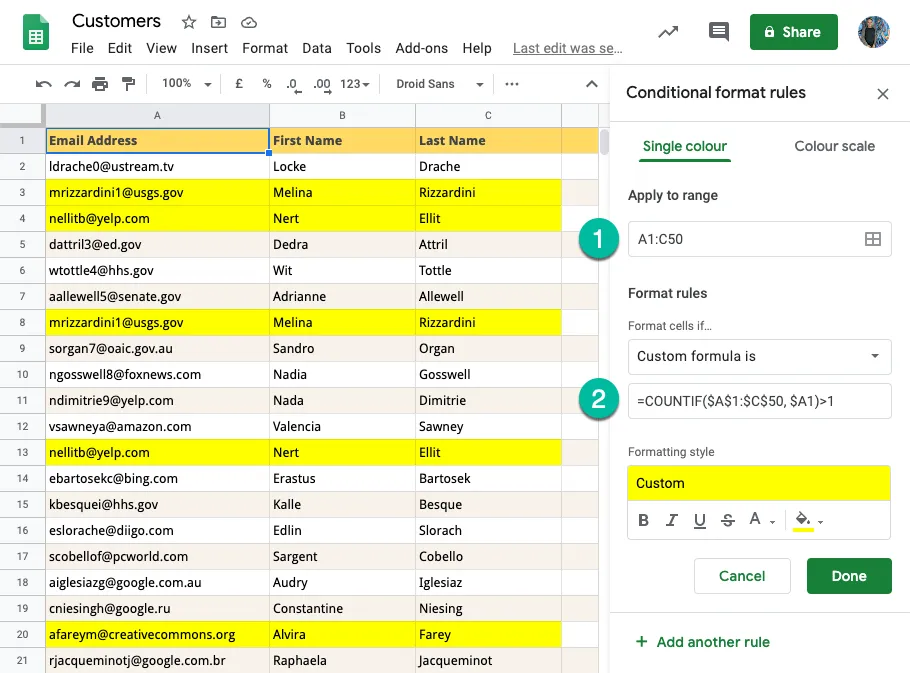The height and width of the screenshot is (673, 910).
Task: Select the Paint format tool
Action: pos(125,84)
